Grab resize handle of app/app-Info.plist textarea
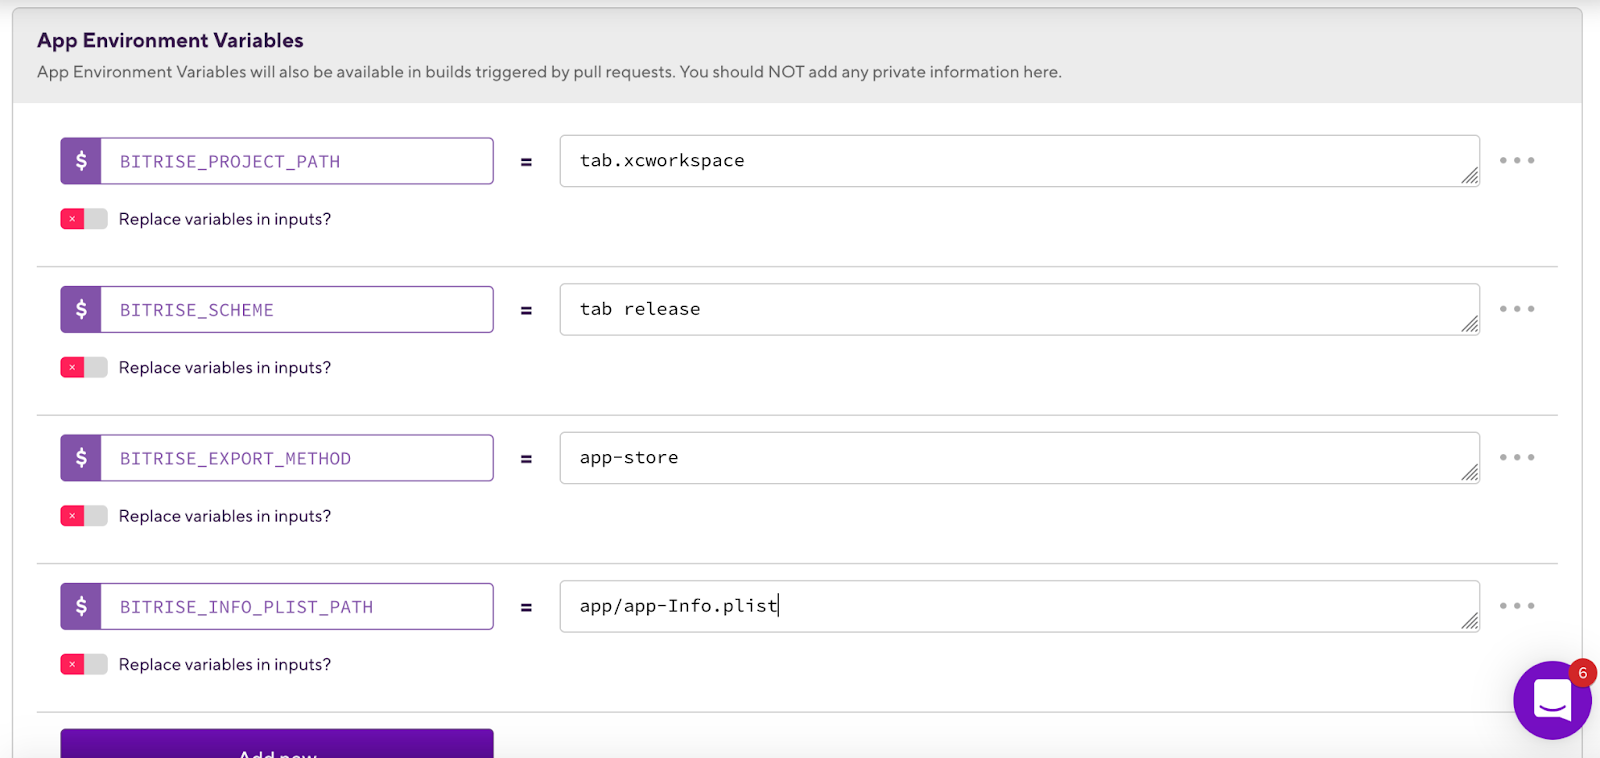This screenshot has width=1600, height=758. tap(1469, 621)
